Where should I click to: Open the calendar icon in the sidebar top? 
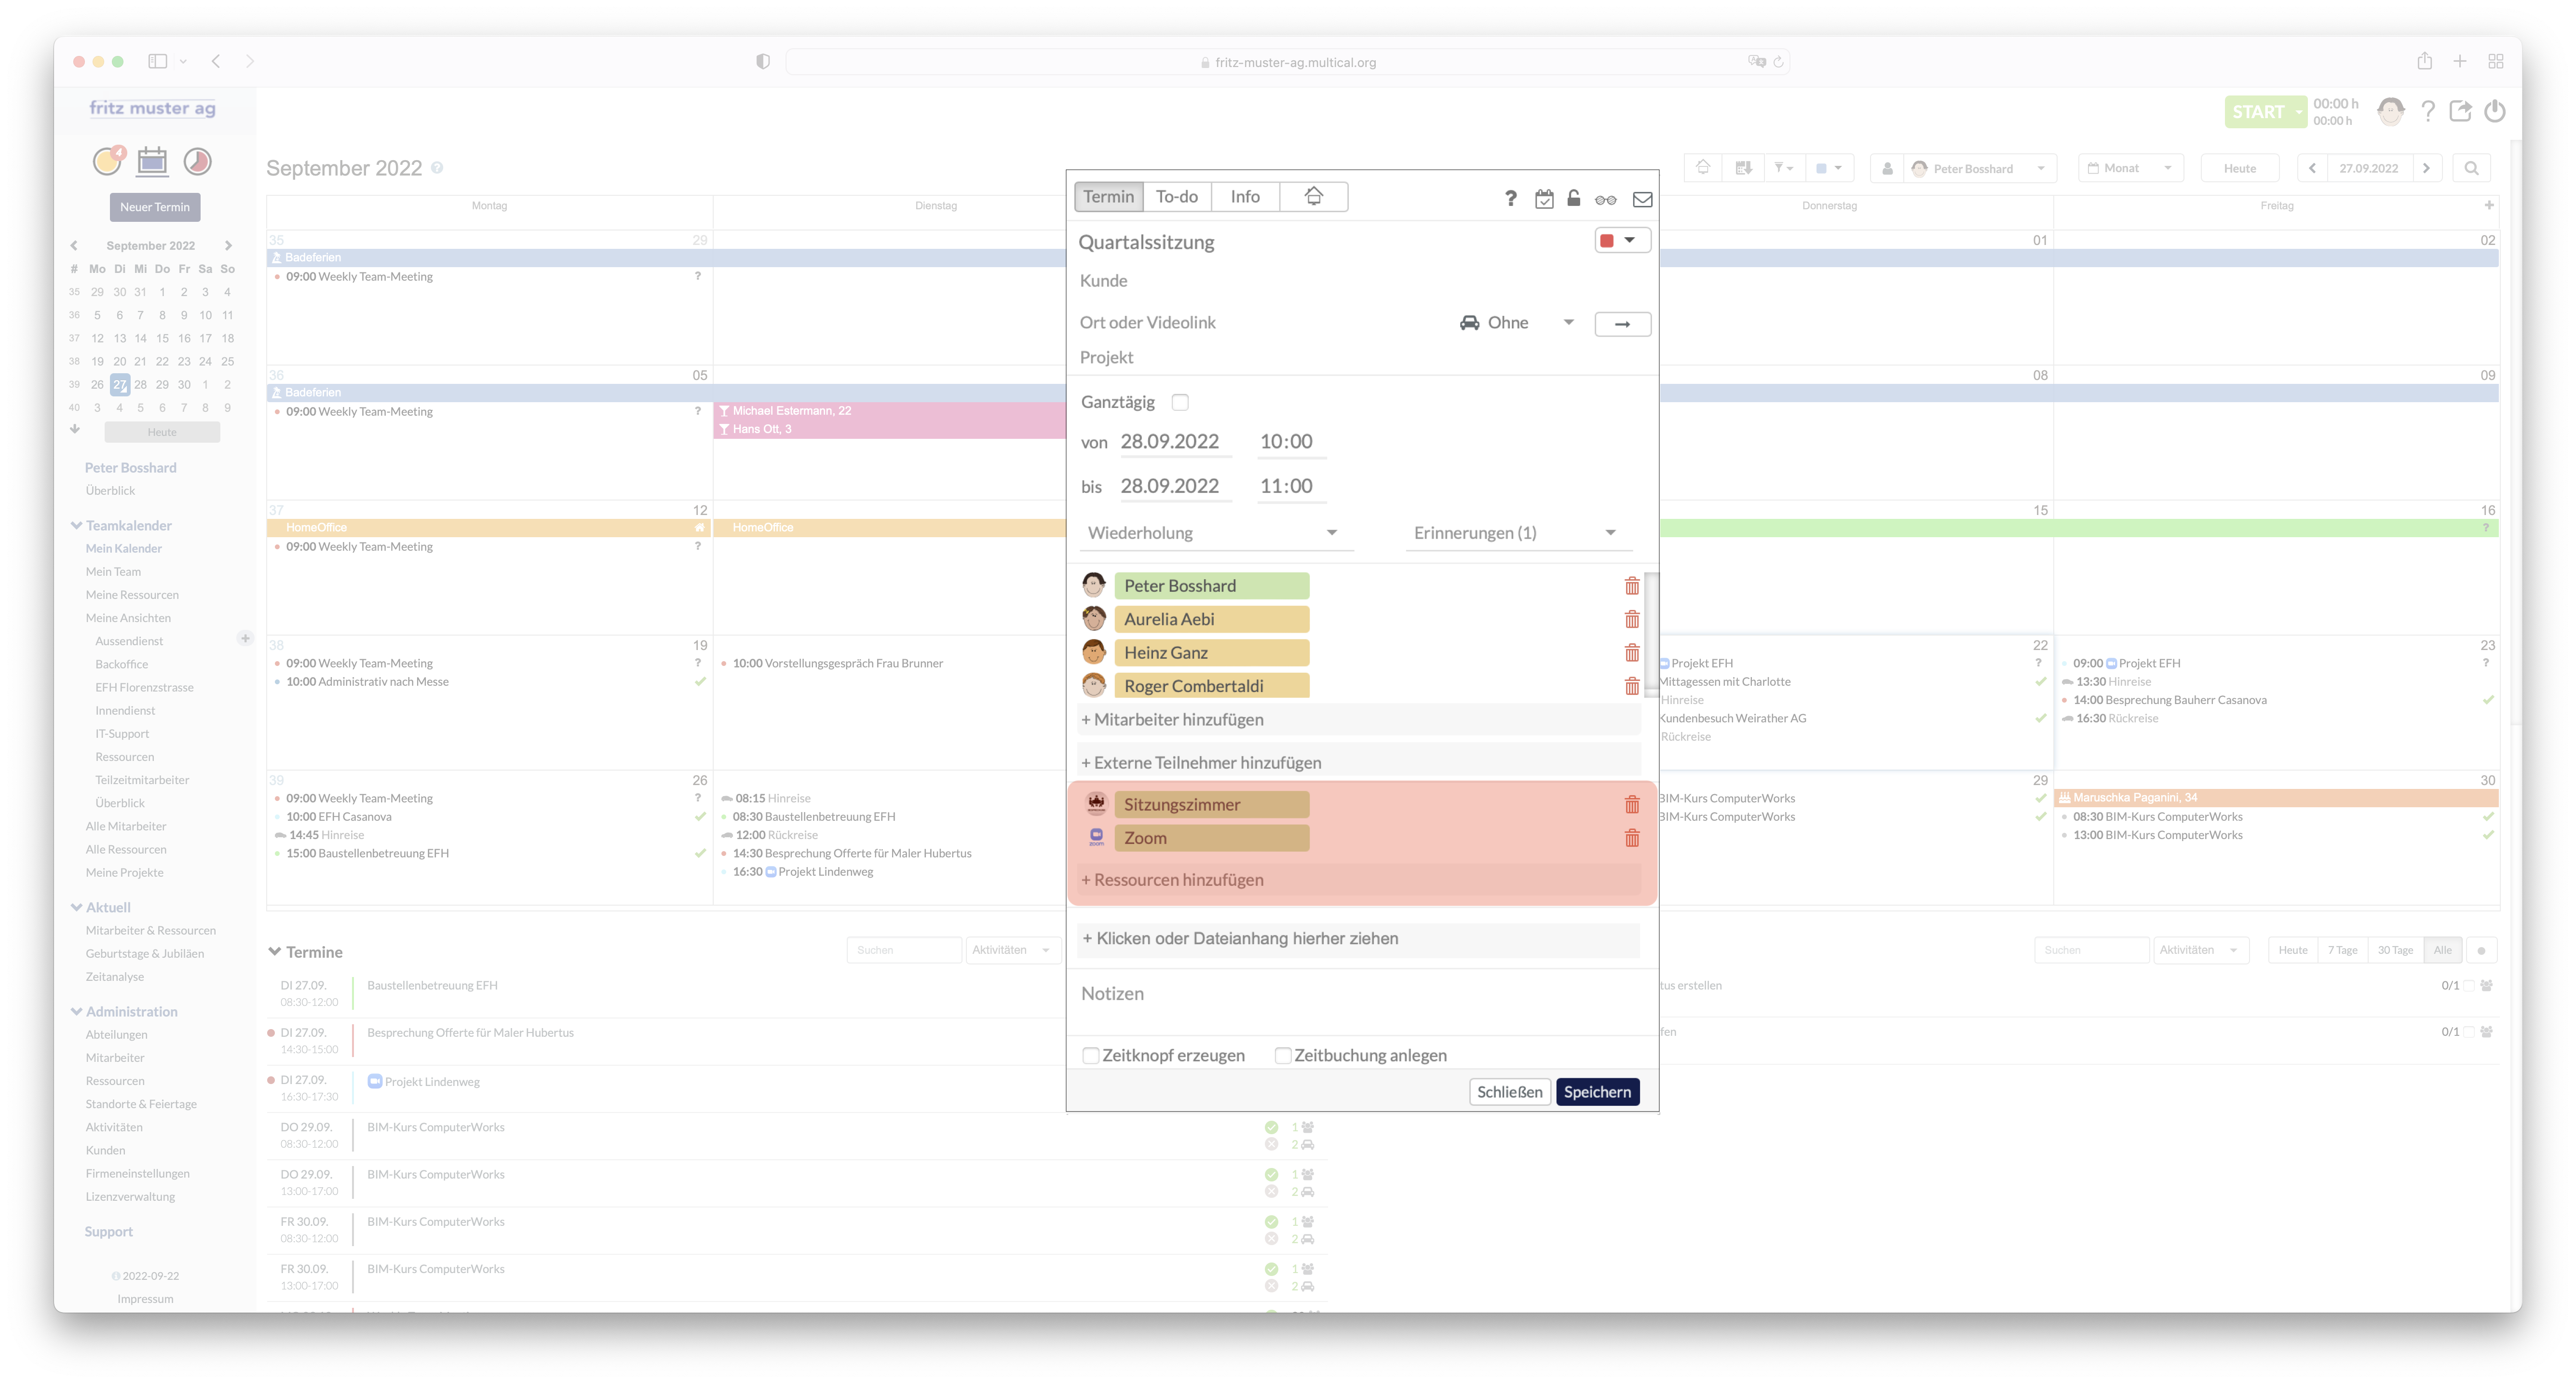152,160
